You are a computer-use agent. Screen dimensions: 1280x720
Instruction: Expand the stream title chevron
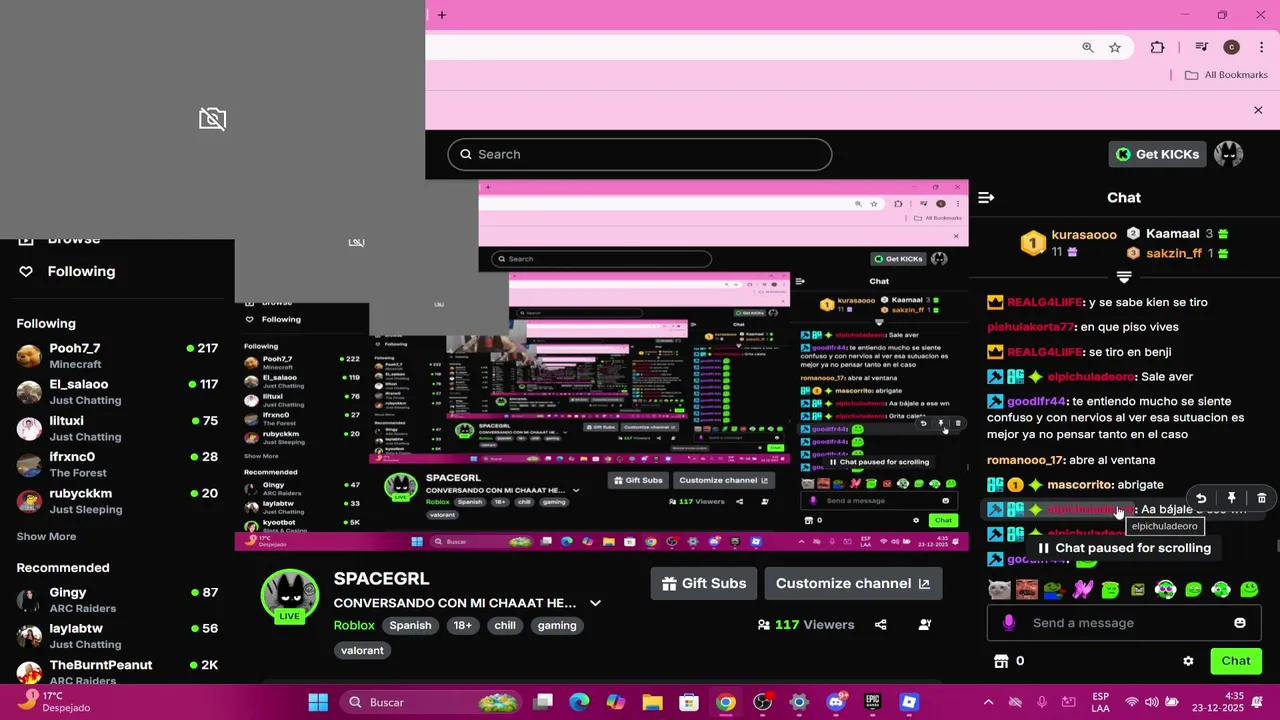595,603
